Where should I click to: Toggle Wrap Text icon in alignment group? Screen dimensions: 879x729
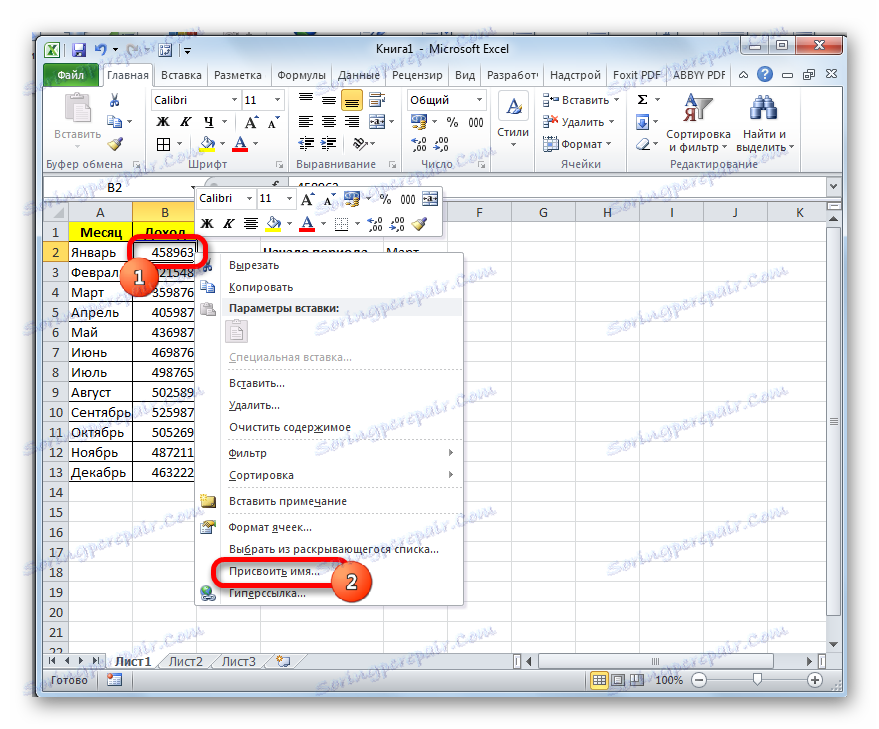(377, 100)
